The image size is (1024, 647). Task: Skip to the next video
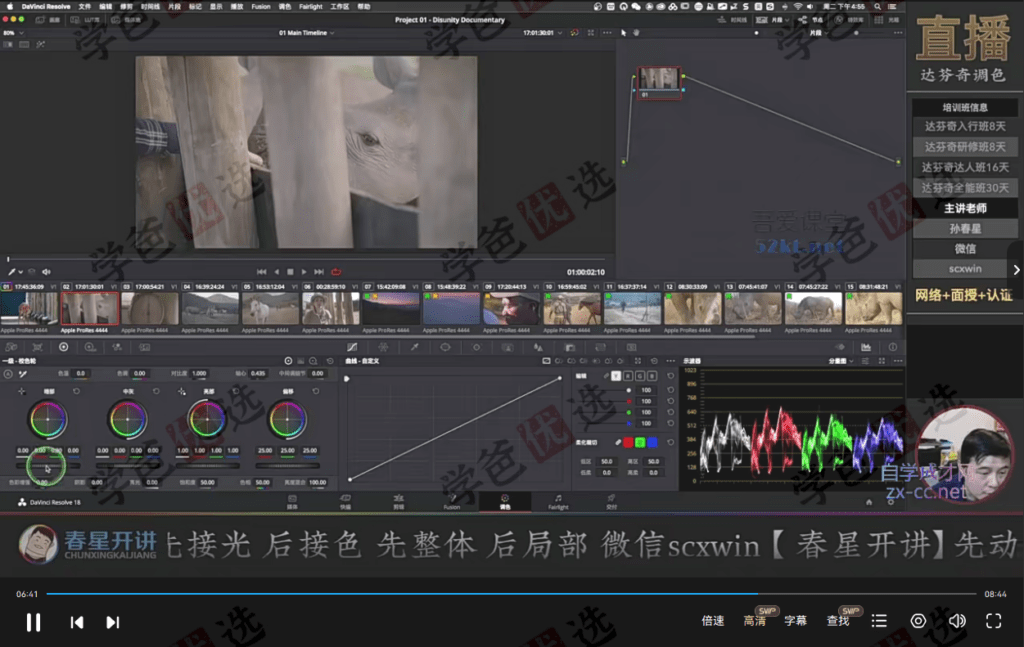(112, 622)
